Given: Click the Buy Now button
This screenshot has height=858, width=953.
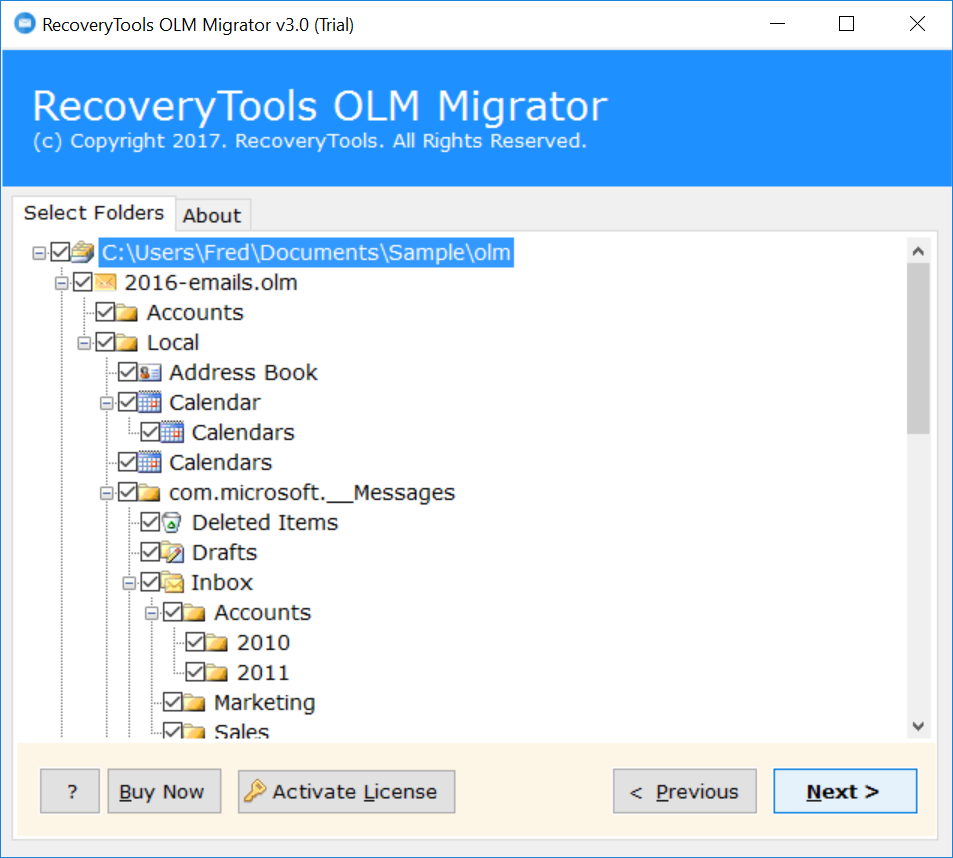Looking at the screenshot, I should (x=164, y=791).
